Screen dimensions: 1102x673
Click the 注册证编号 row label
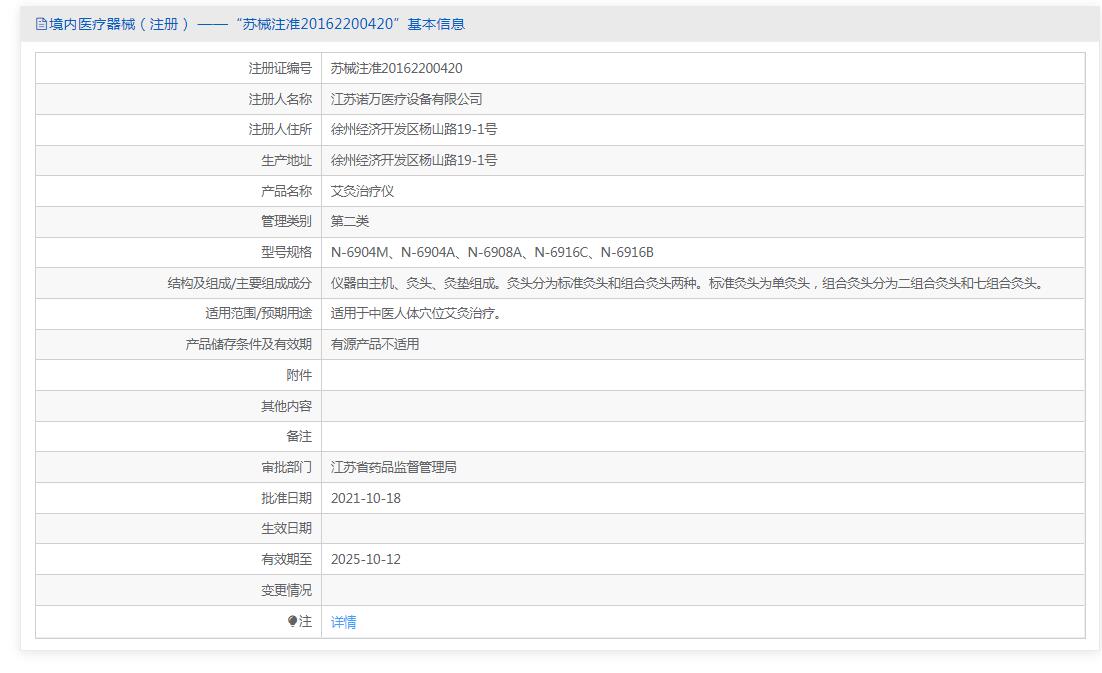[280, 68]
